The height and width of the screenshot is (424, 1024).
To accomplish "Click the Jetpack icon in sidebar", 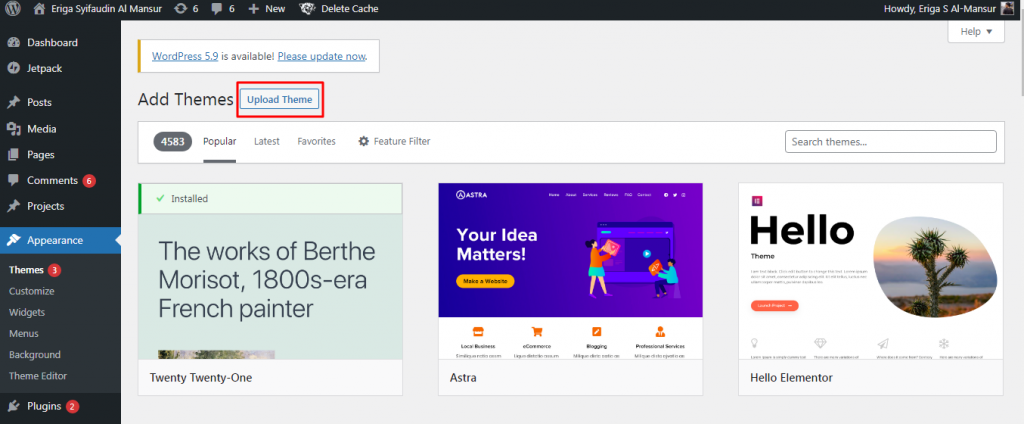I will 13,68.
